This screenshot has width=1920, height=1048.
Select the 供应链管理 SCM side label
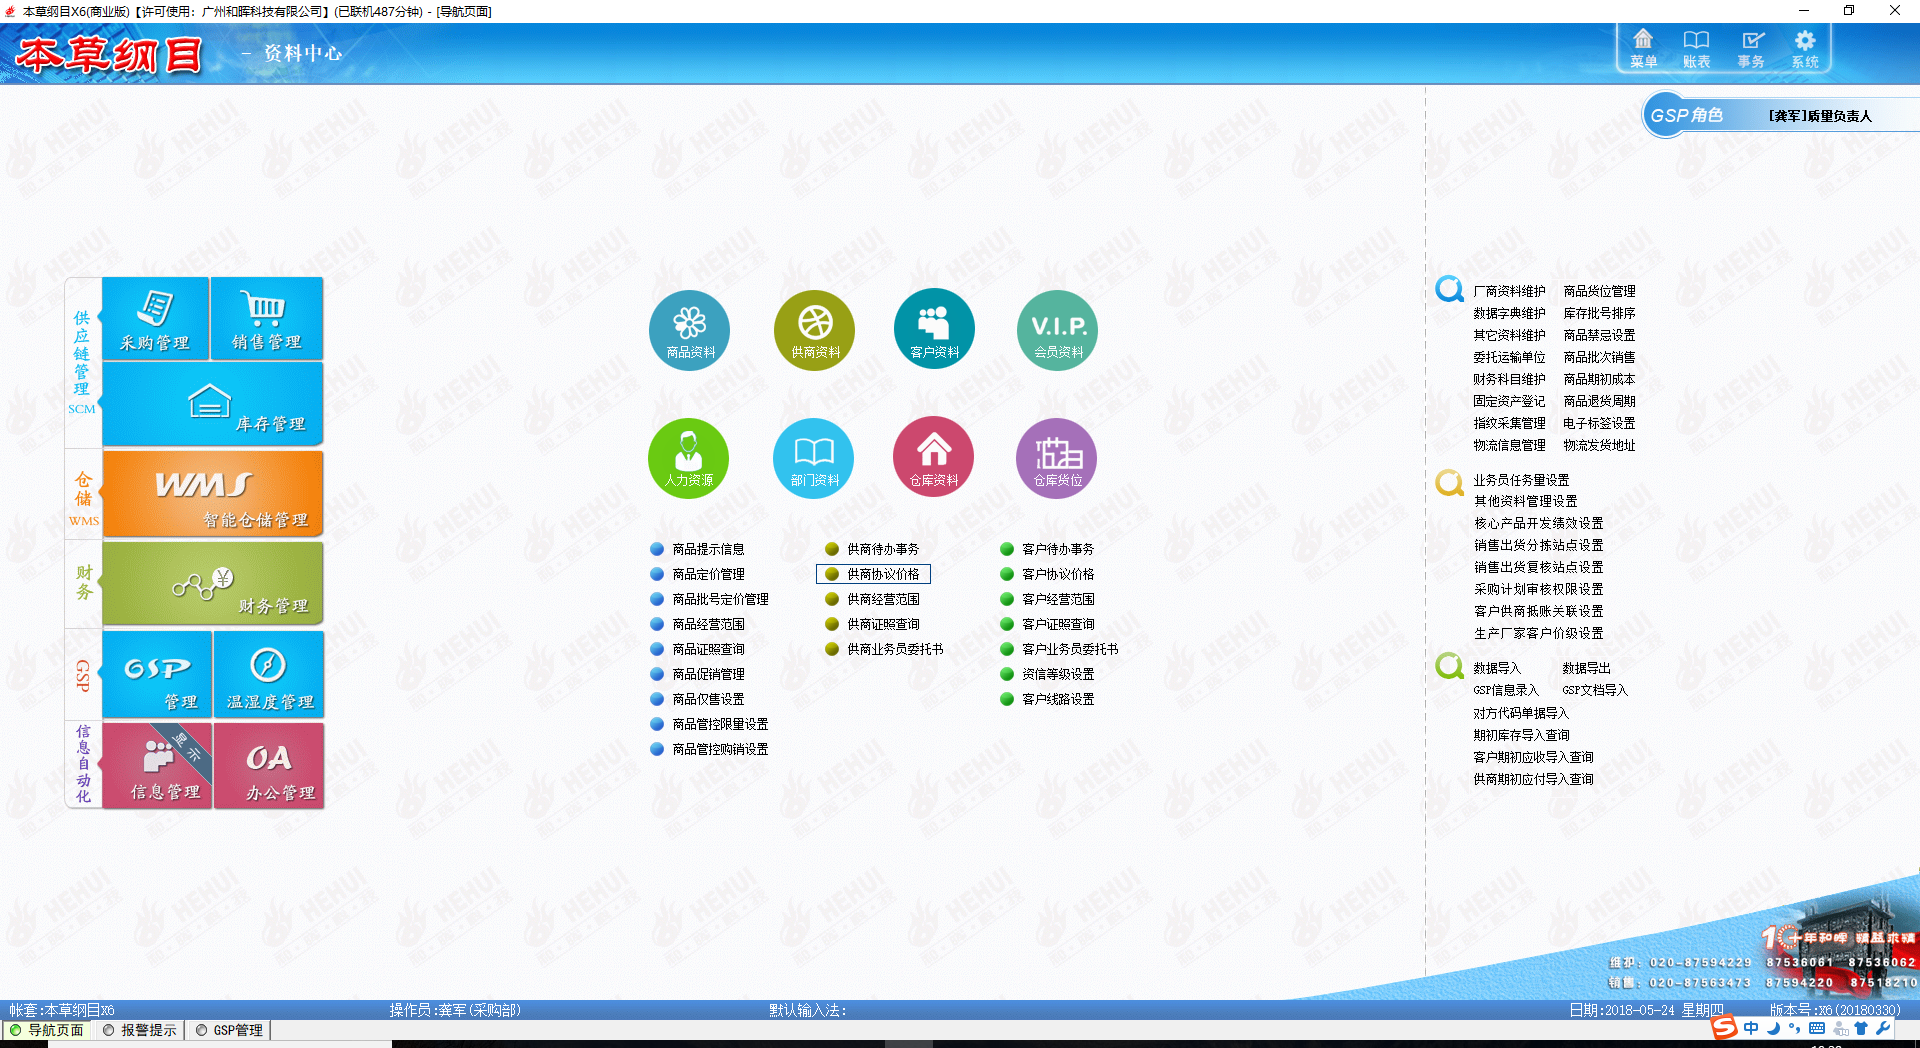(x=83, y=362)
